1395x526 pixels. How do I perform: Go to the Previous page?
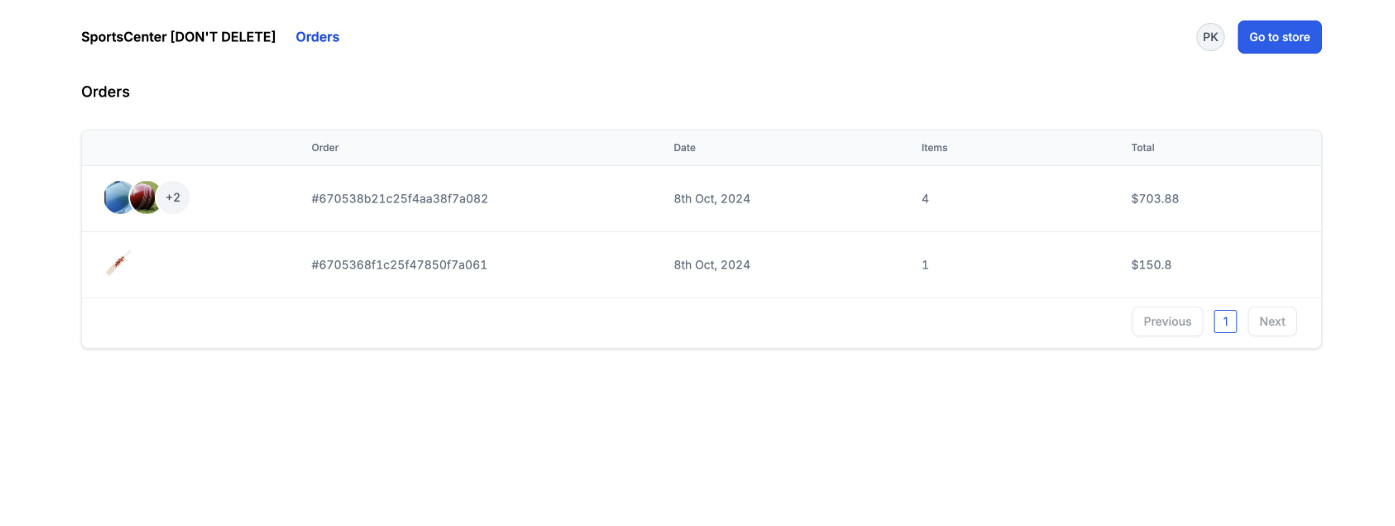click(1167, 322)
